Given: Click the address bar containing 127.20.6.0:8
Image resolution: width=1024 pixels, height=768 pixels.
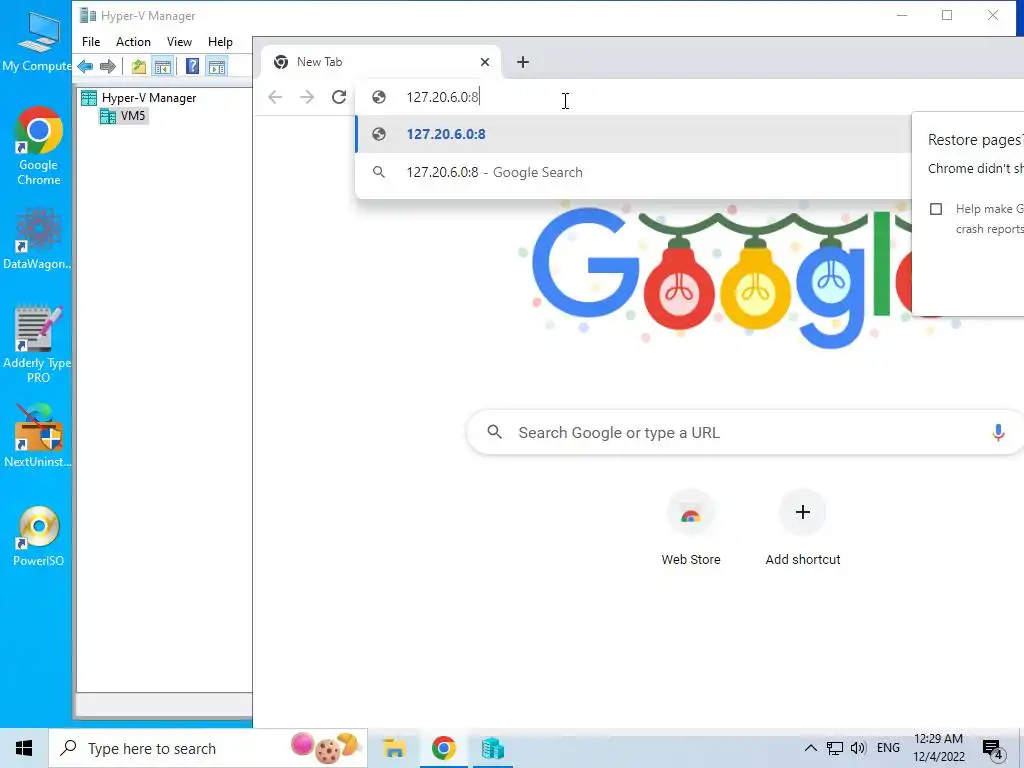Looking at the screenshot, I should pyautogui.click(x=689, y=97).
